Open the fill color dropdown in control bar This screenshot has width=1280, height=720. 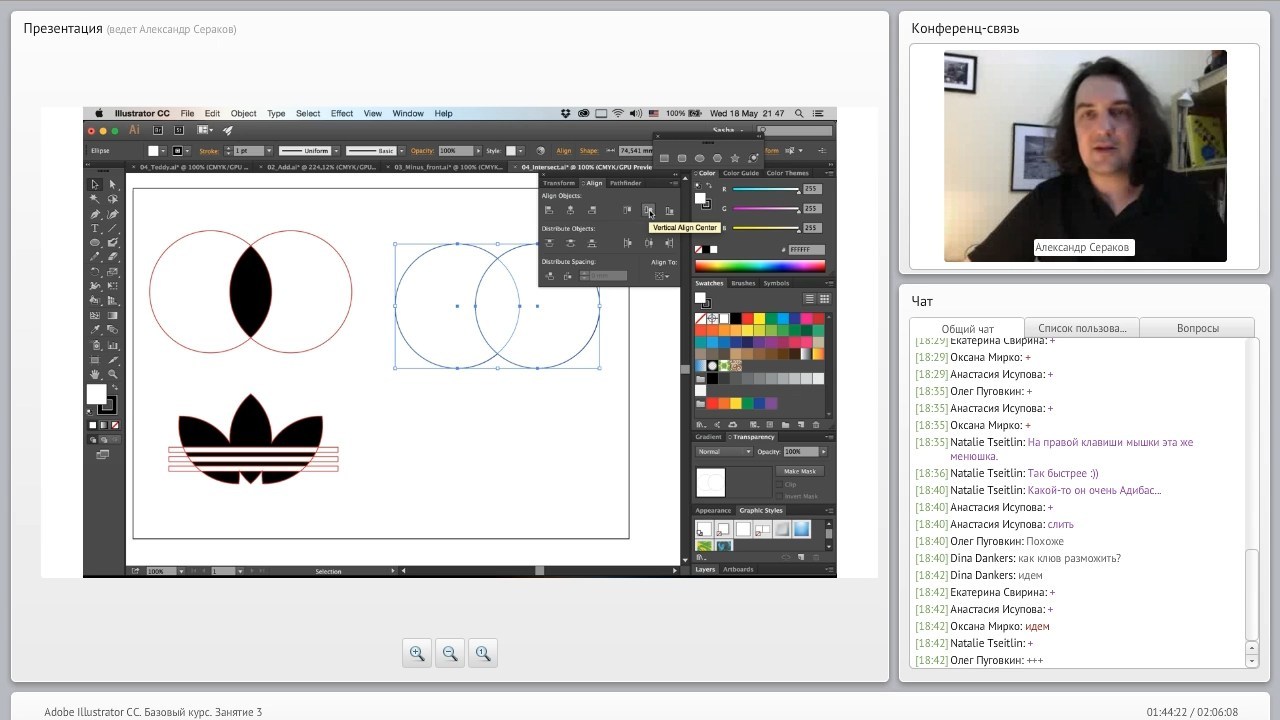163,151
